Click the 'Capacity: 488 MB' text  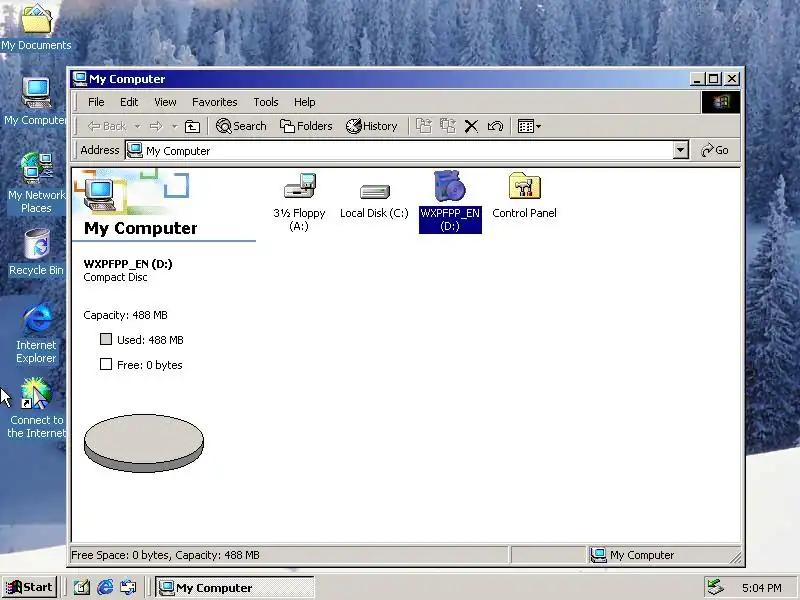[126, 315]
